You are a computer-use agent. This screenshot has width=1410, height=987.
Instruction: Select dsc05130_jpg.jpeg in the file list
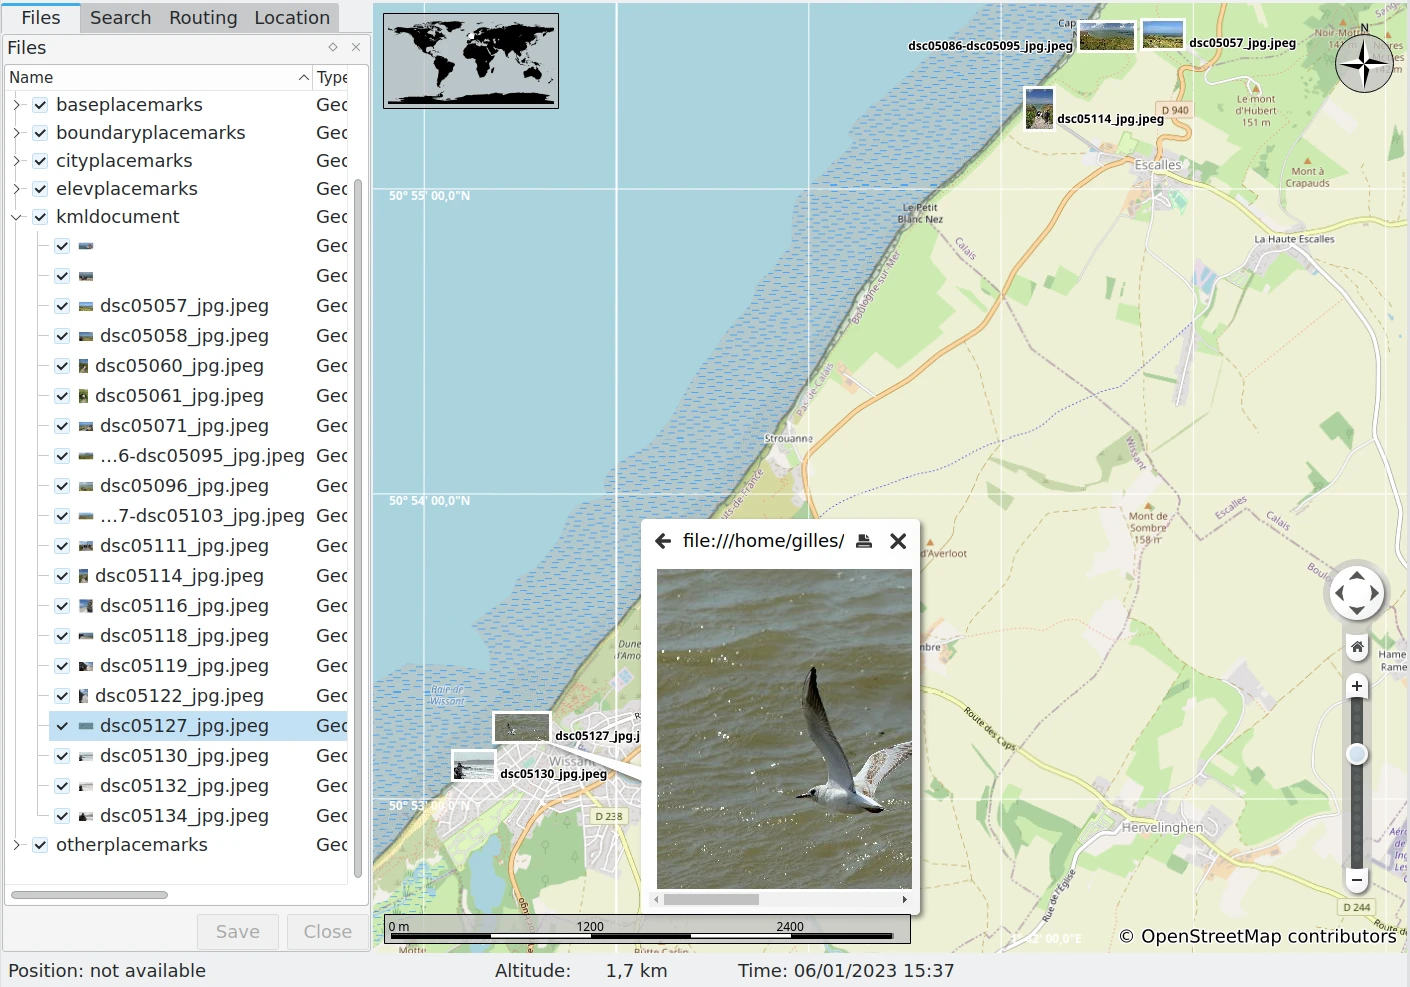click(184, 756)
